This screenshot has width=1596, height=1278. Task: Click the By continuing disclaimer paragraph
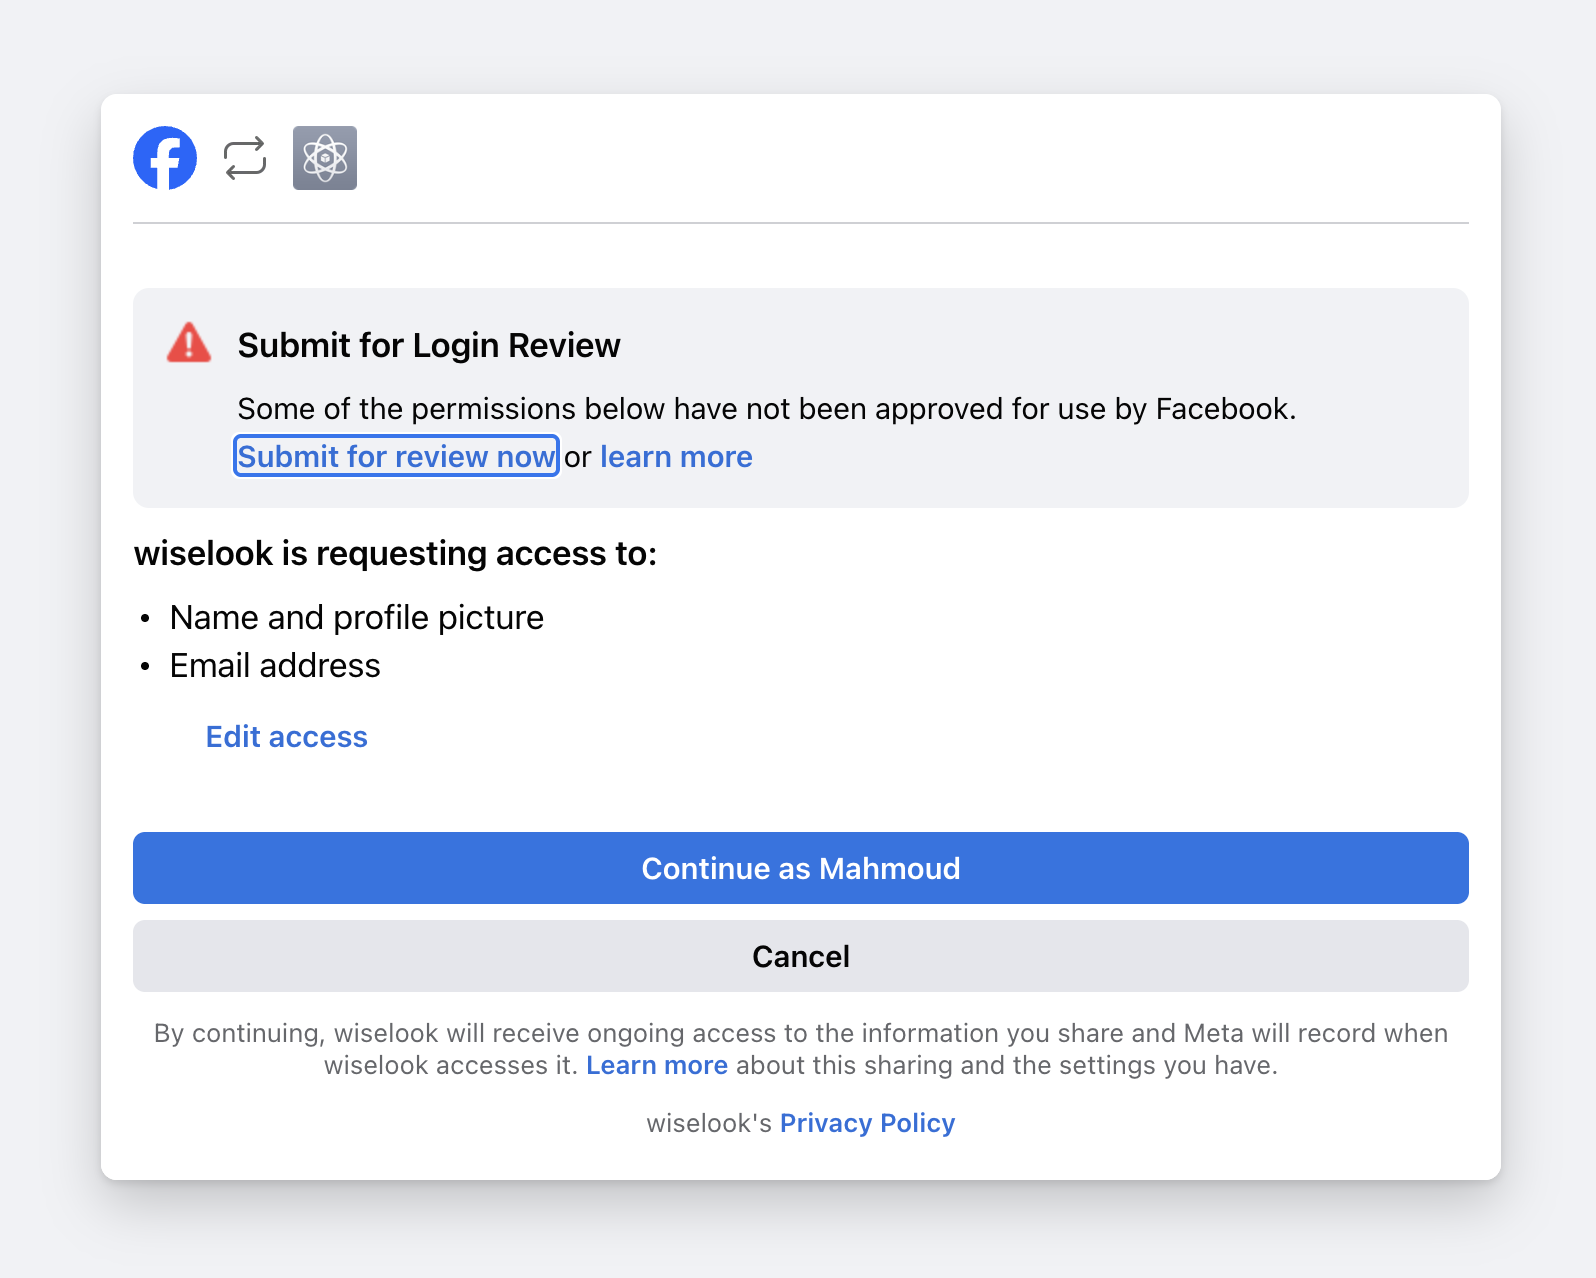[x=801, y=1049]
